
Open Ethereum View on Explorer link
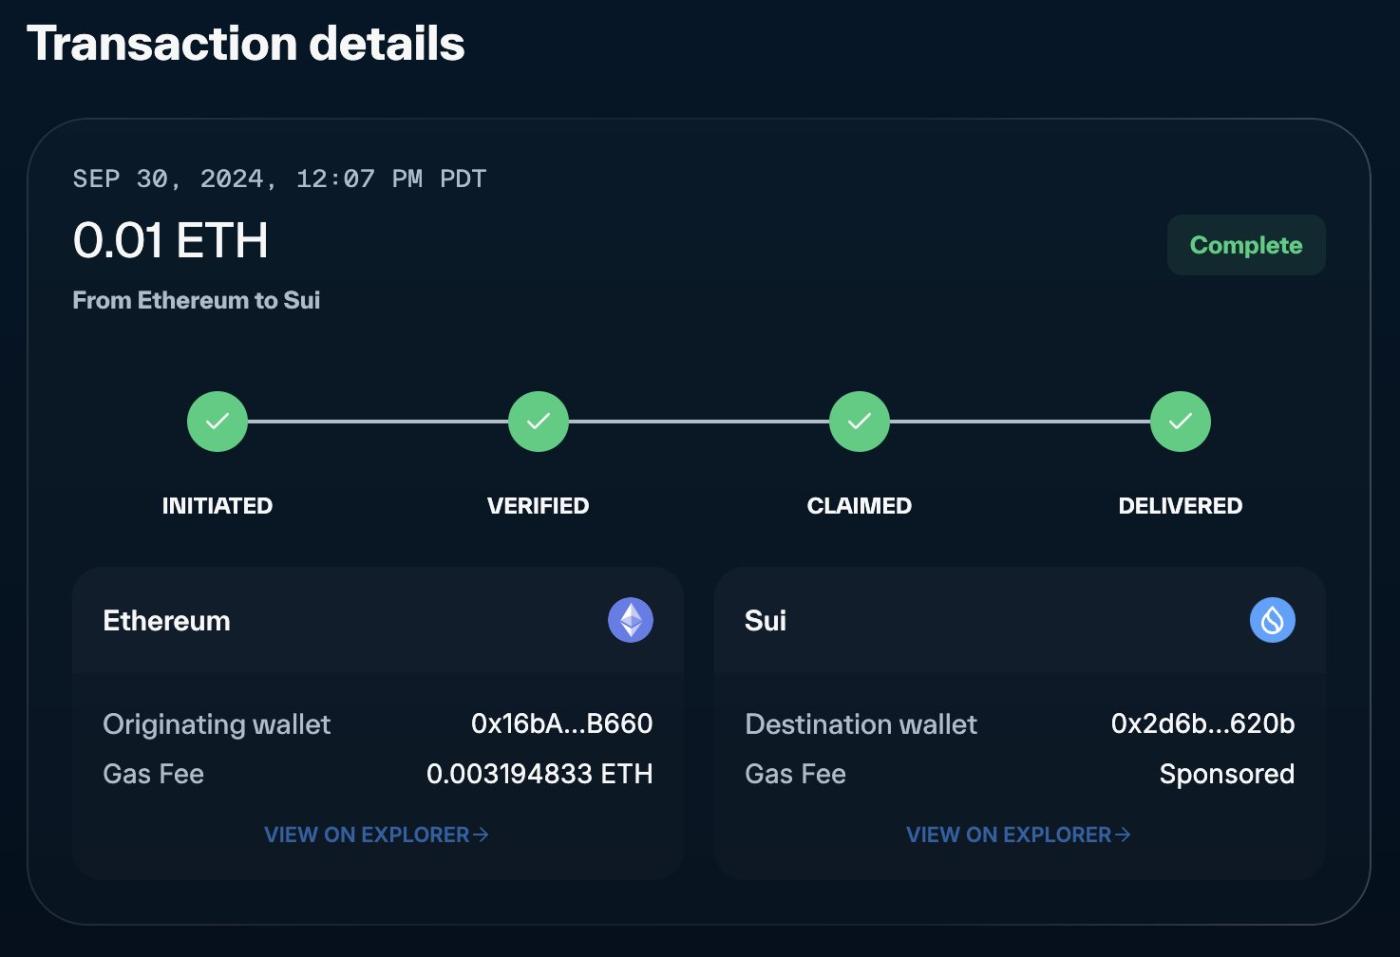click(x=366, y=834)
